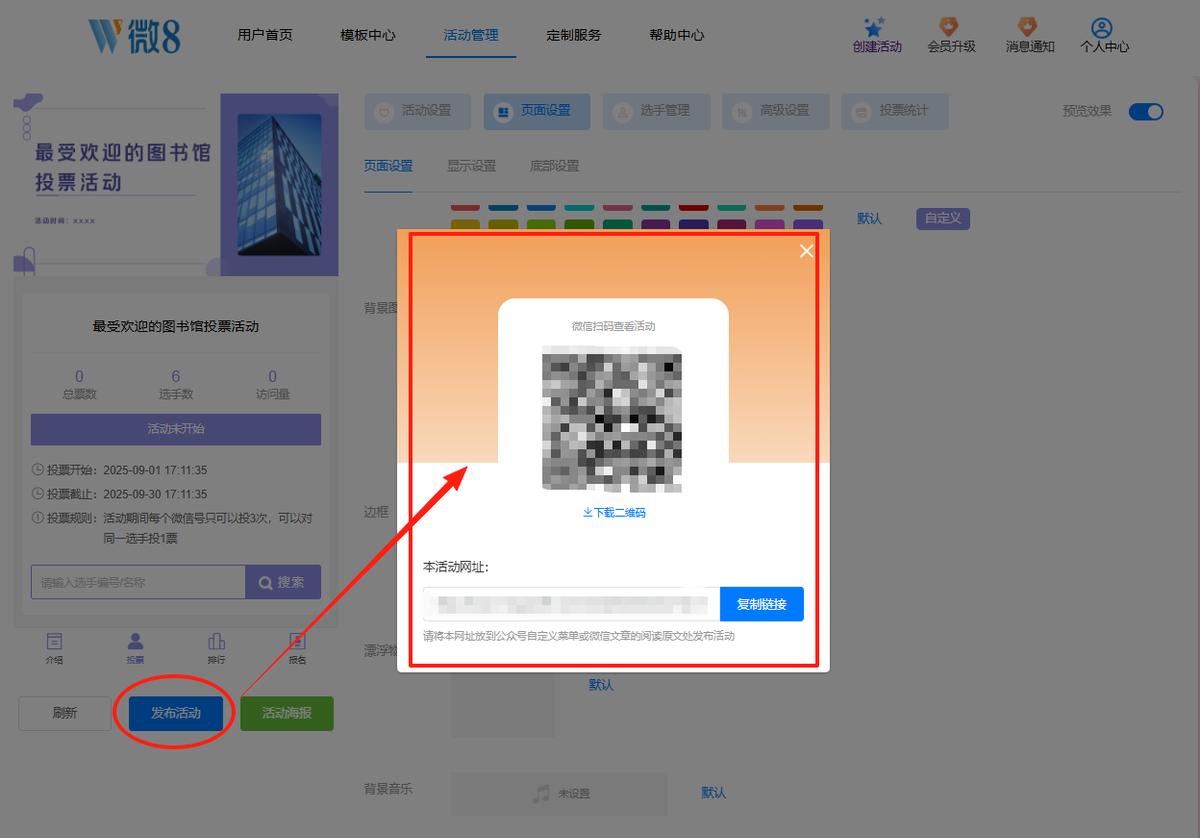Select the underlined 页面设置 sub-tab
Screen dimensions: 1200x838
coord(388,166)
